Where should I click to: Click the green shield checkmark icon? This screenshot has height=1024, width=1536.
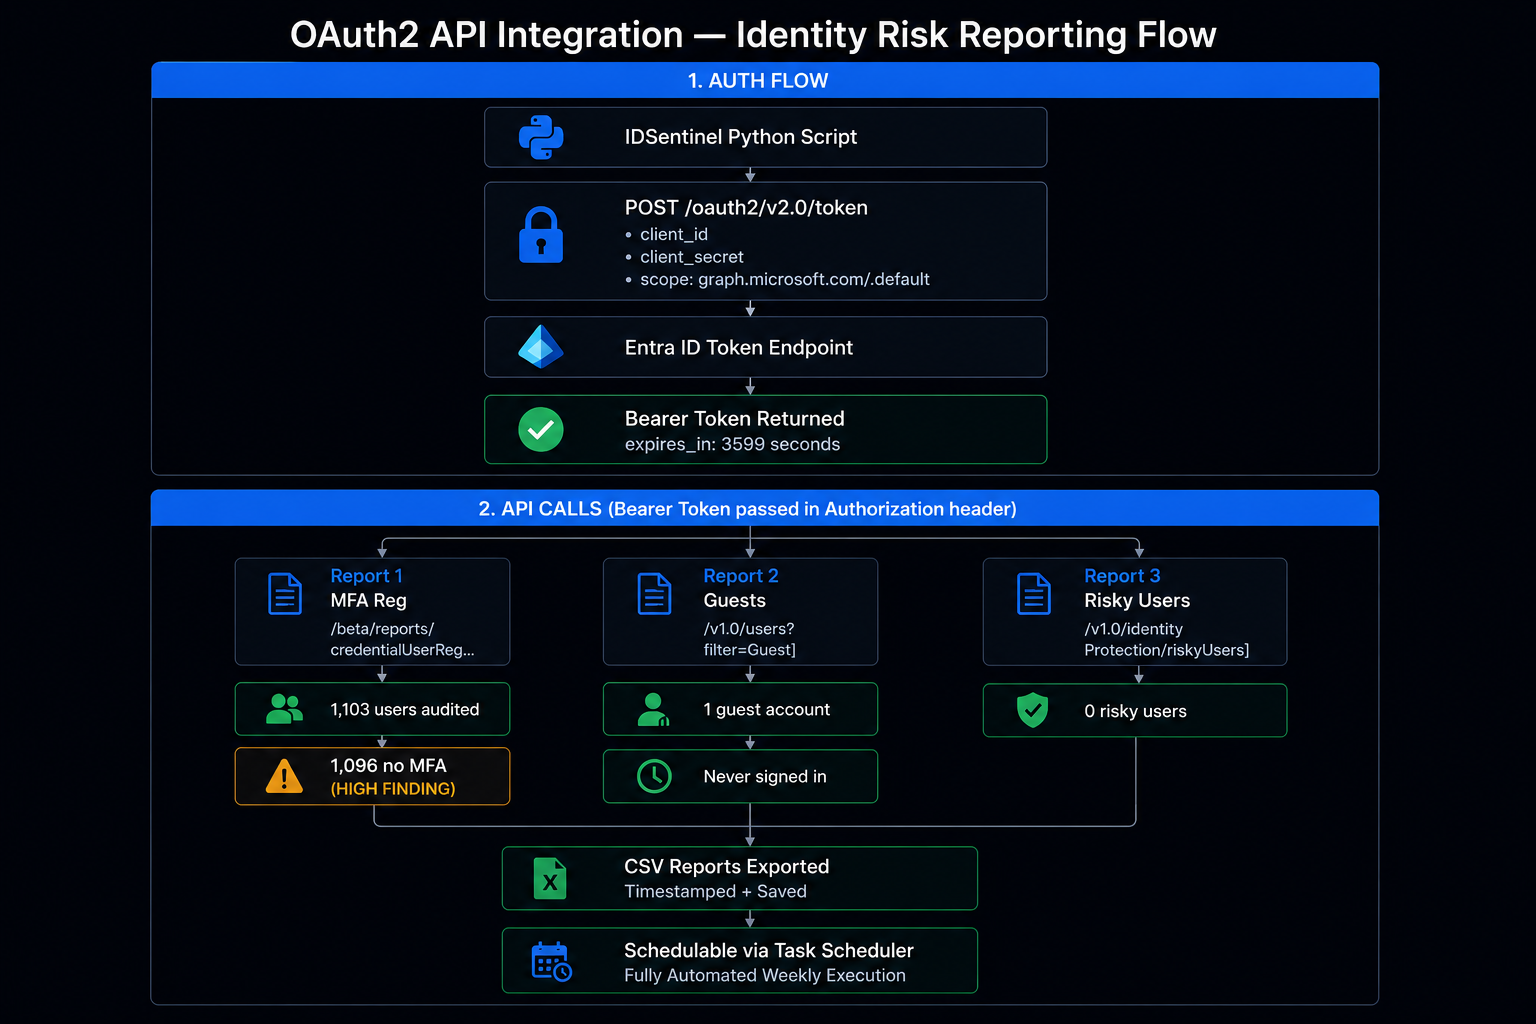click(x=1033, y=711)
